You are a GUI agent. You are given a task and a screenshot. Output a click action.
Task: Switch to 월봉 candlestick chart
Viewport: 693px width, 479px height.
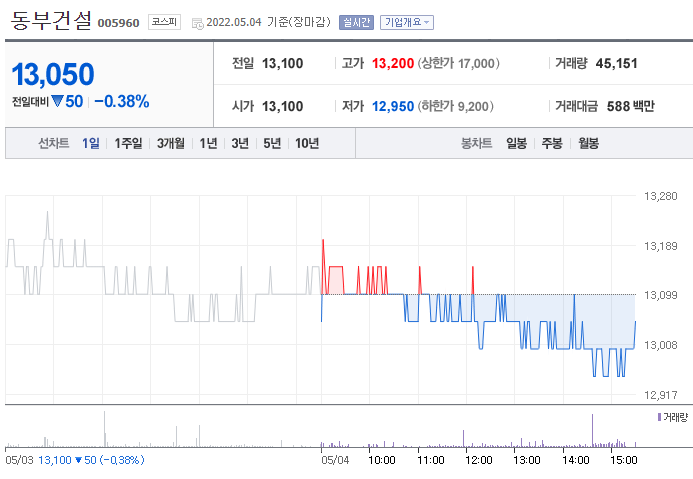tap(589, 143)
